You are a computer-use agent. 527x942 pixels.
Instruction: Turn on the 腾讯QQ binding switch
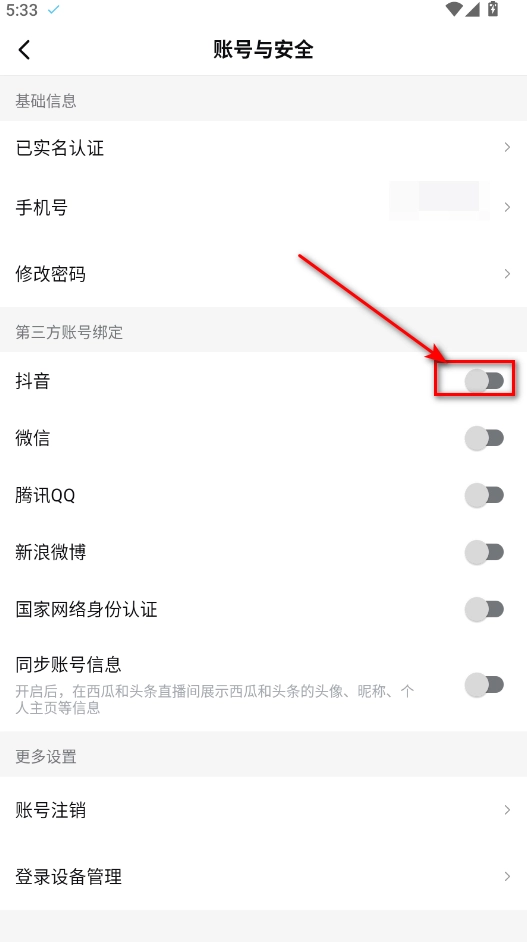click(484, 495)
